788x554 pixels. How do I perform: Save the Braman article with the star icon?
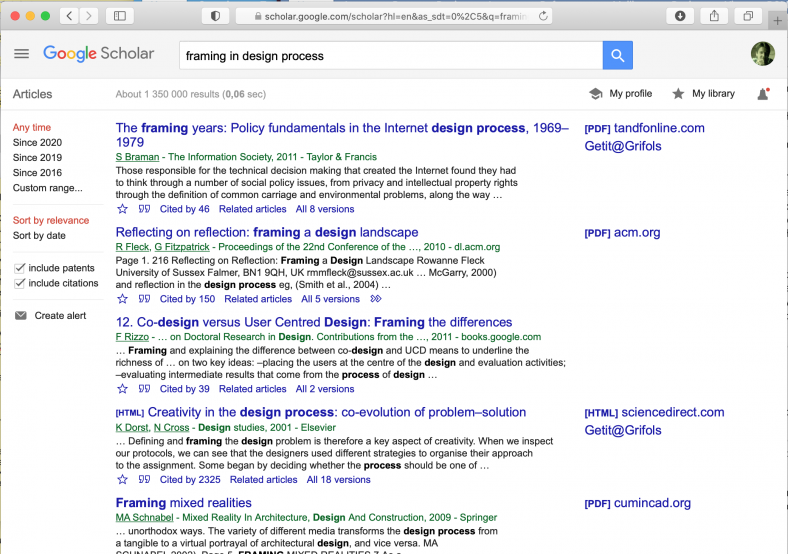point(123,209)
